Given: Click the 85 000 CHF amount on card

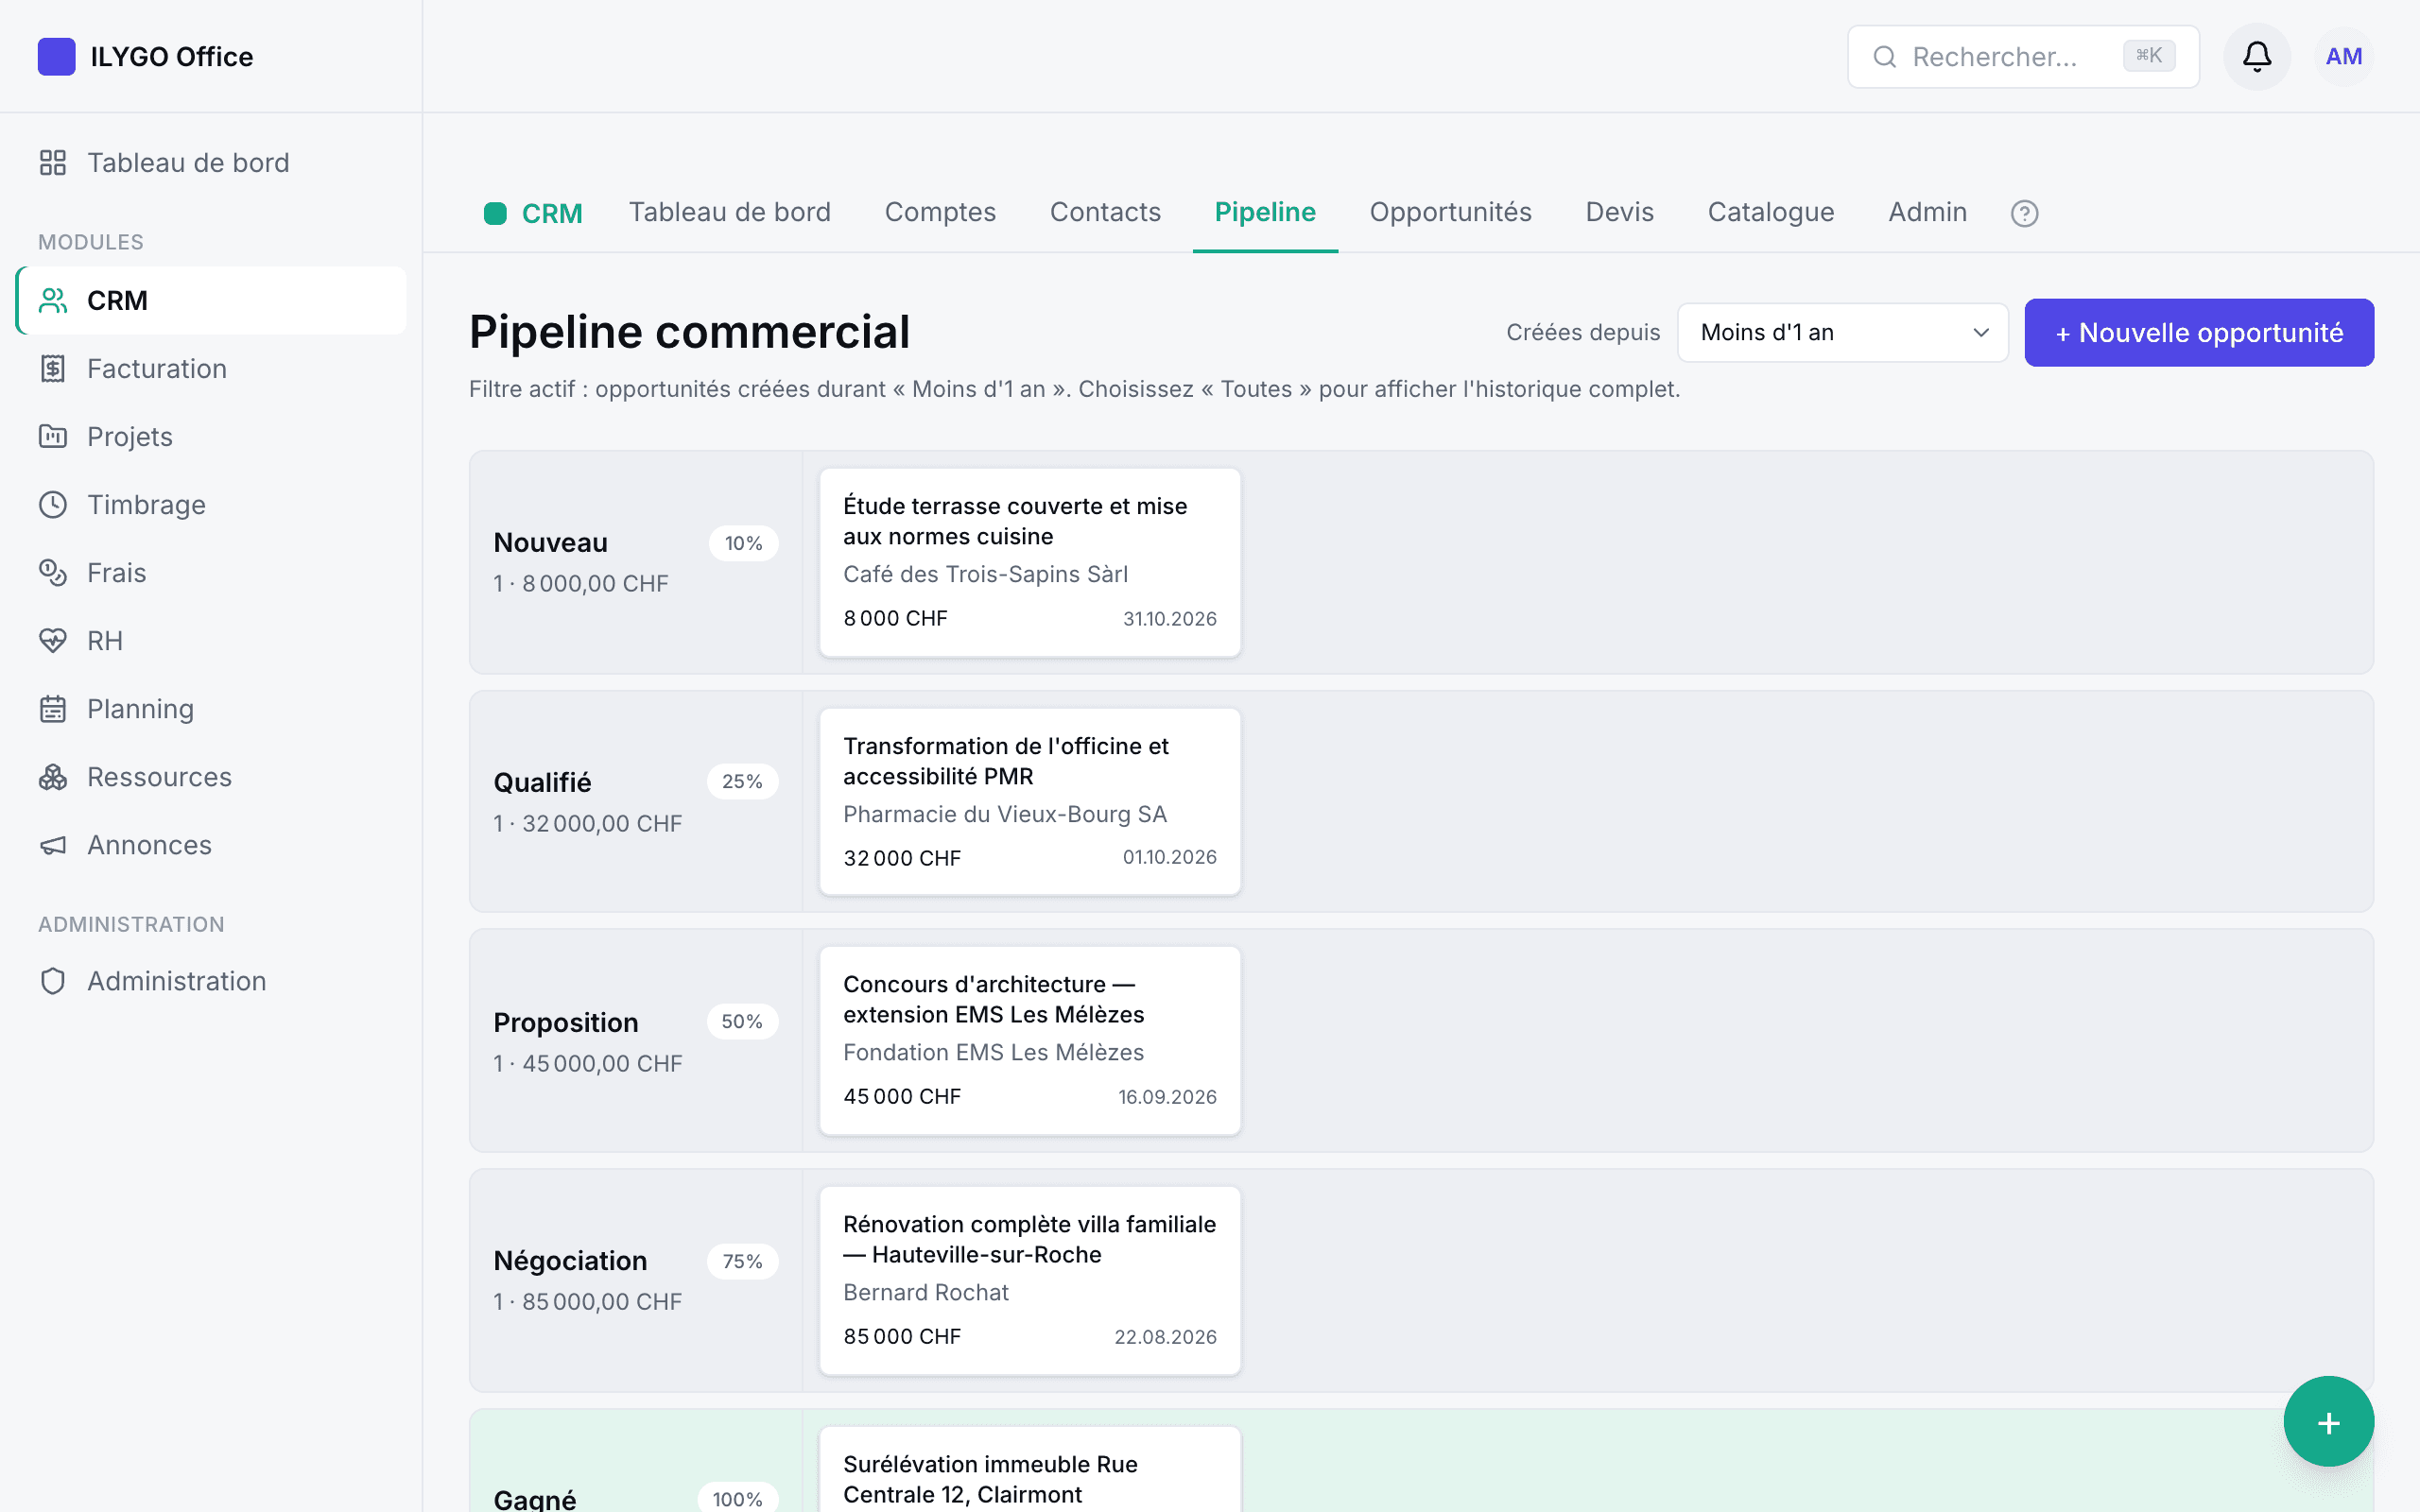Looking at the screenshot, I should 901,1336.
